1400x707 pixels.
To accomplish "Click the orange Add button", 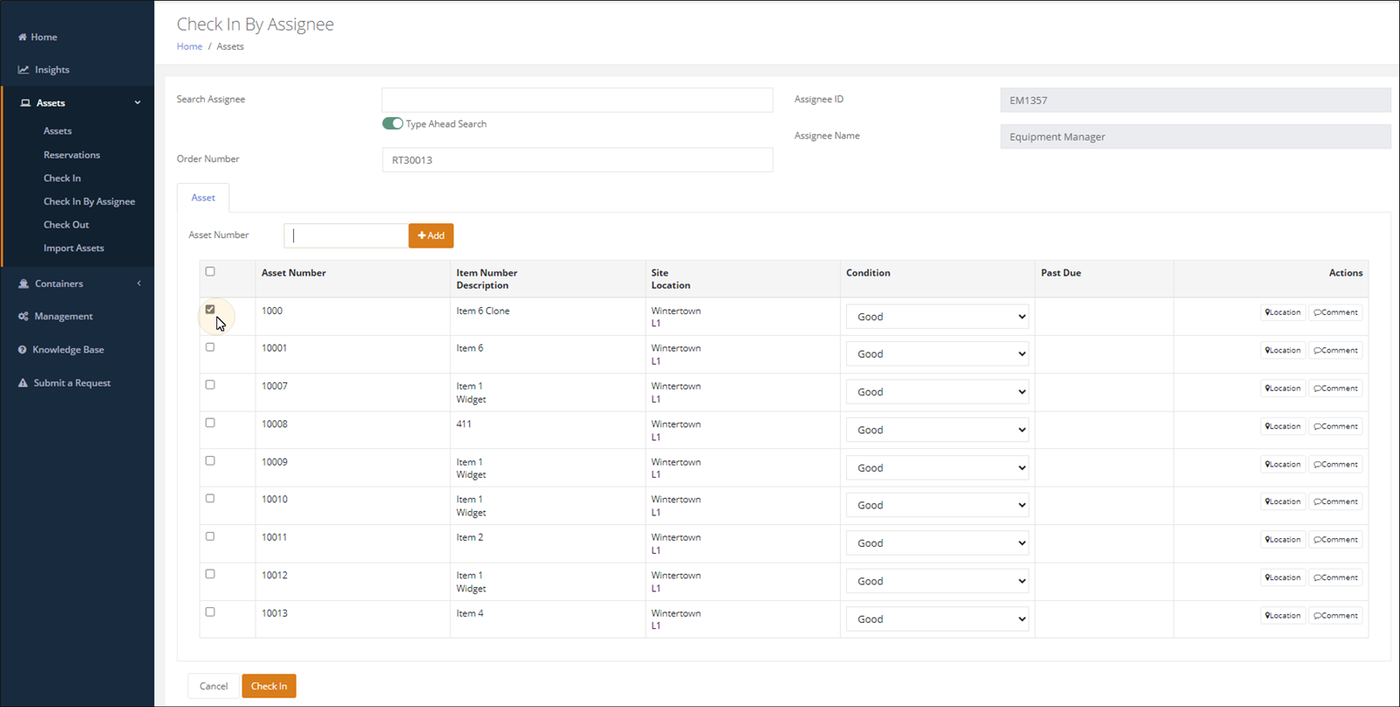I will pos(431,236).
